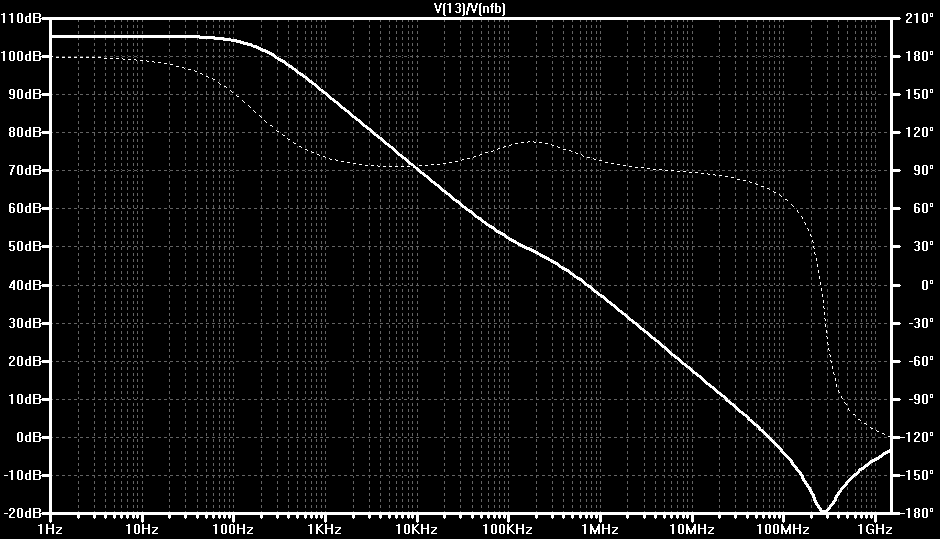Click the 70dB left axis label
Image resolution: width=940 pixels, height=539 pixels.
(25, 171)
